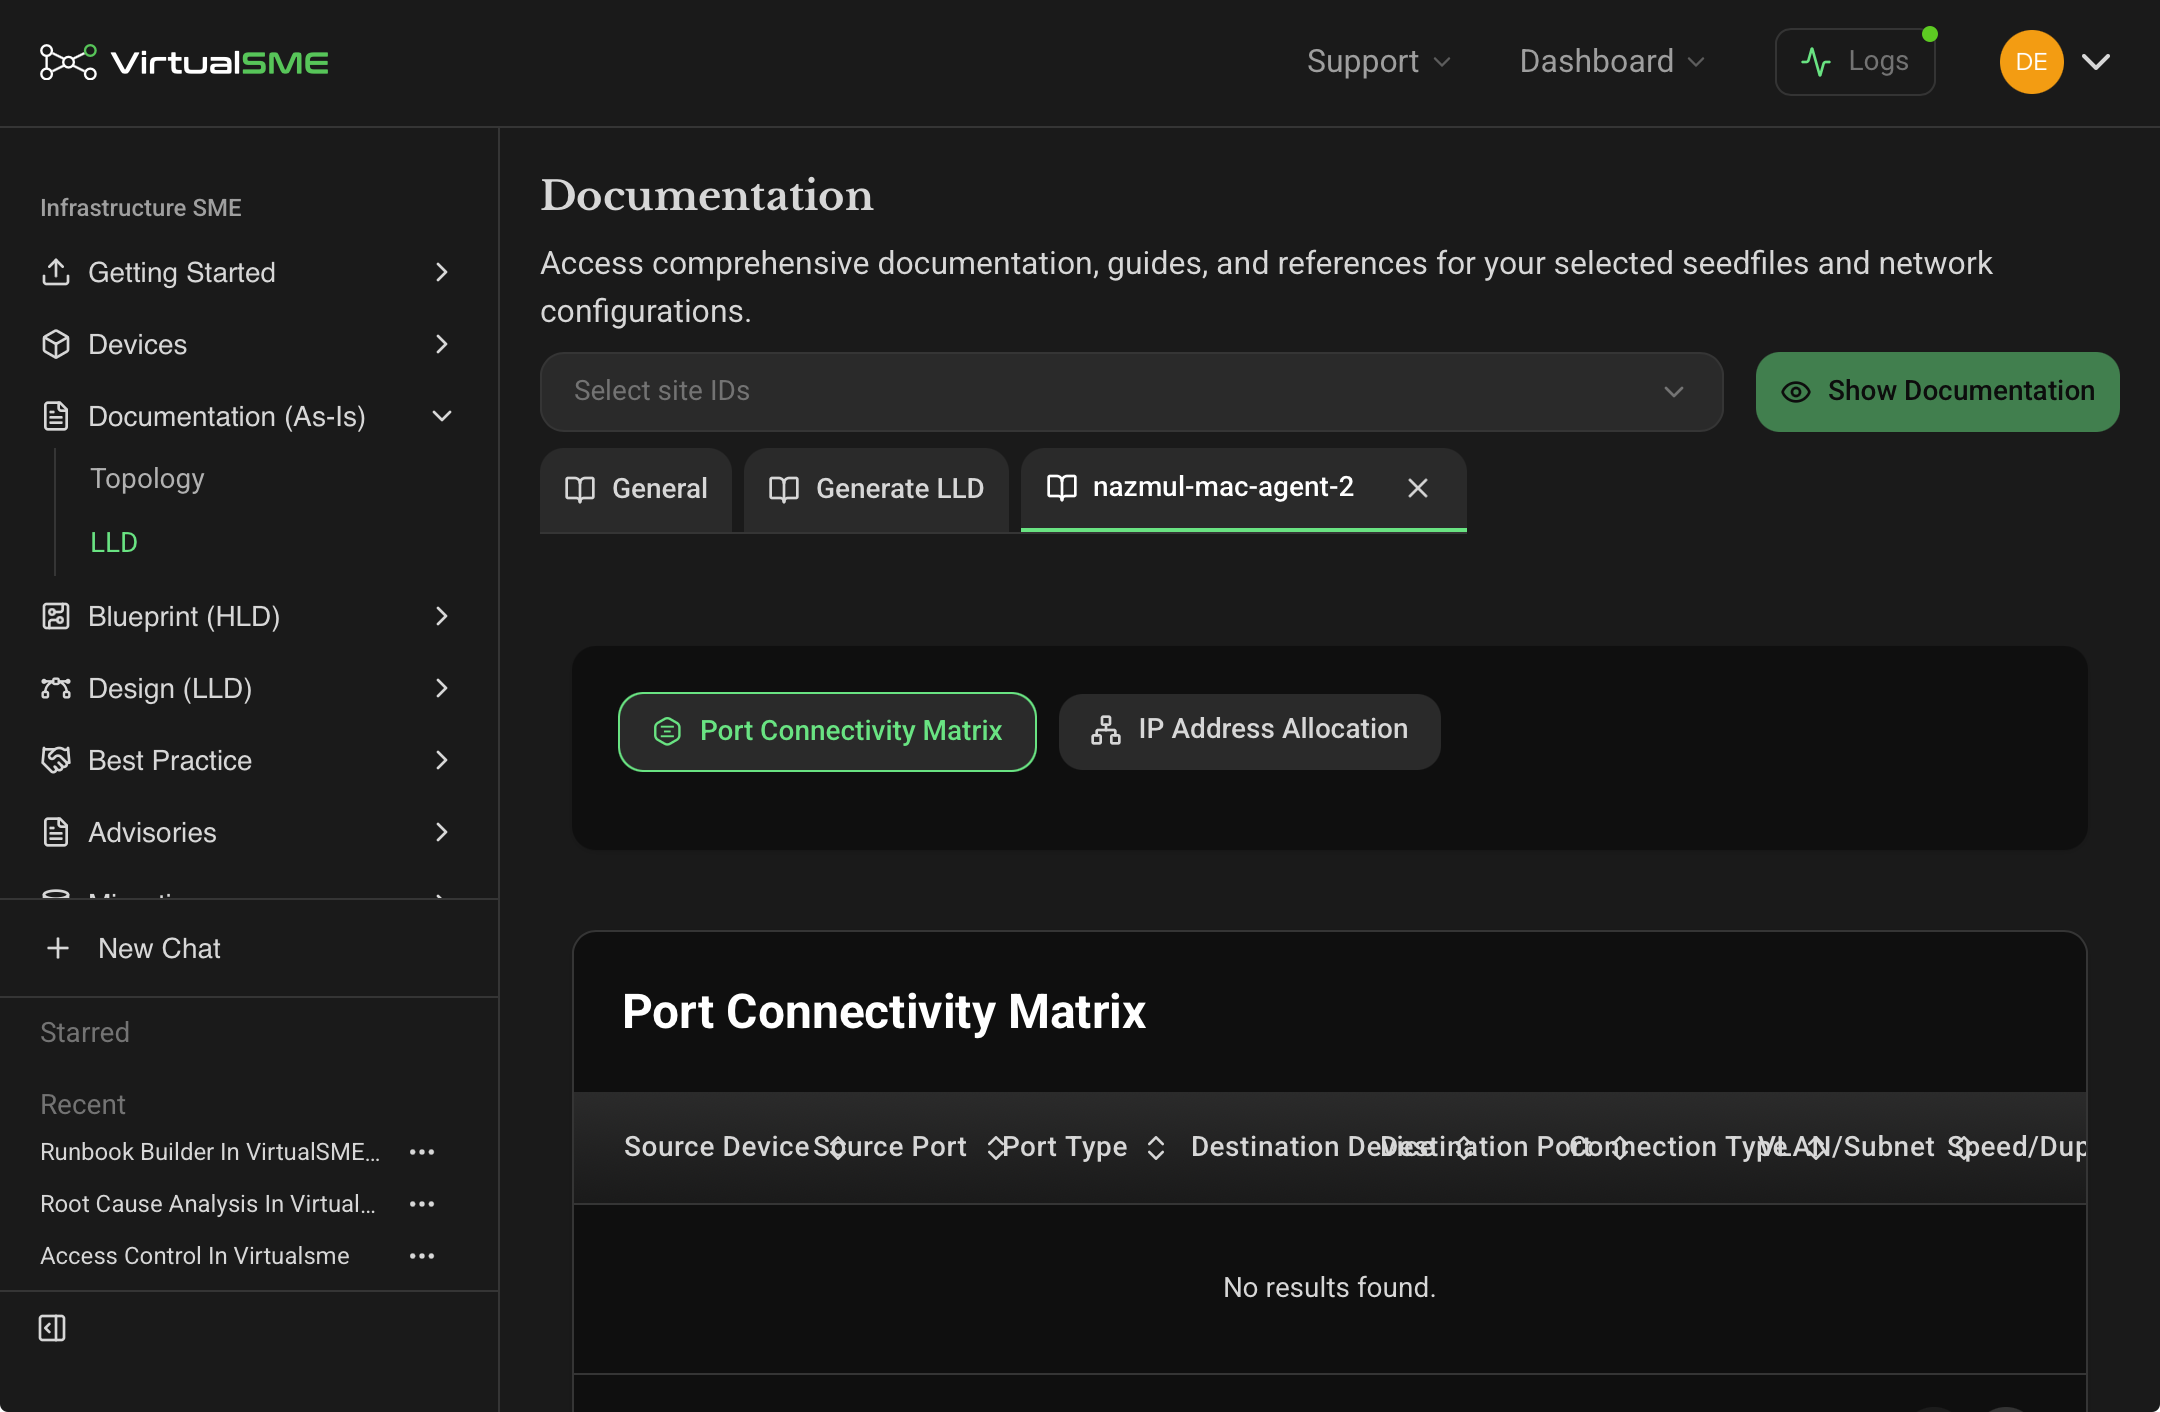The width and height of the screenshot is (2160, 1412).
Task: Sort by VLAN/Subnet column
Action: point(1963,1148)
